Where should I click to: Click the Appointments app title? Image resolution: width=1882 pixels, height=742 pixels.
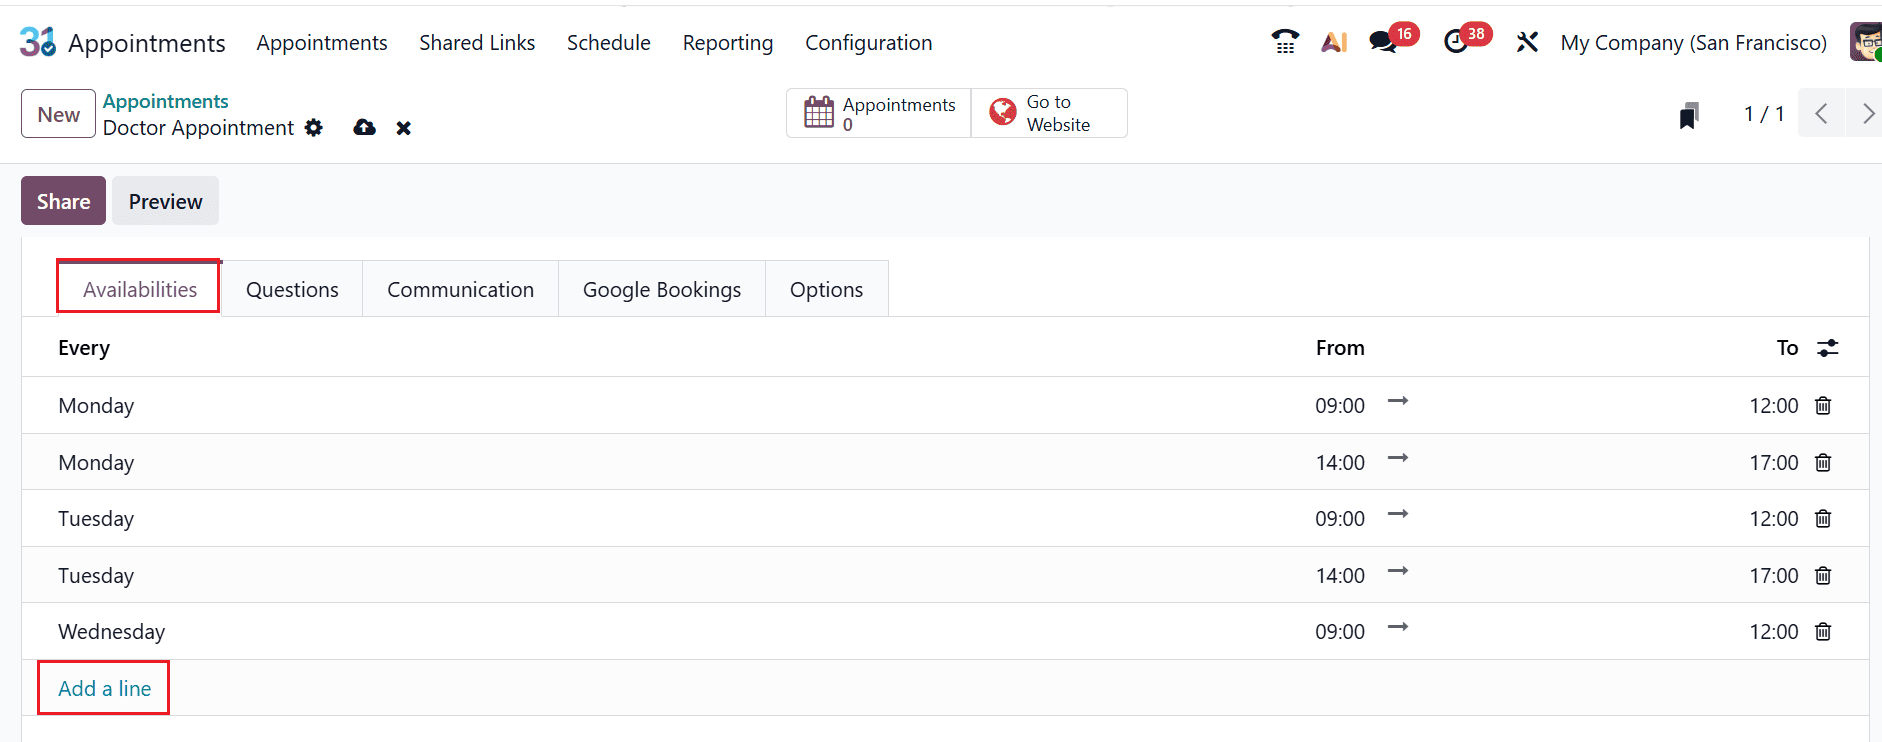[x=147, y=43]
